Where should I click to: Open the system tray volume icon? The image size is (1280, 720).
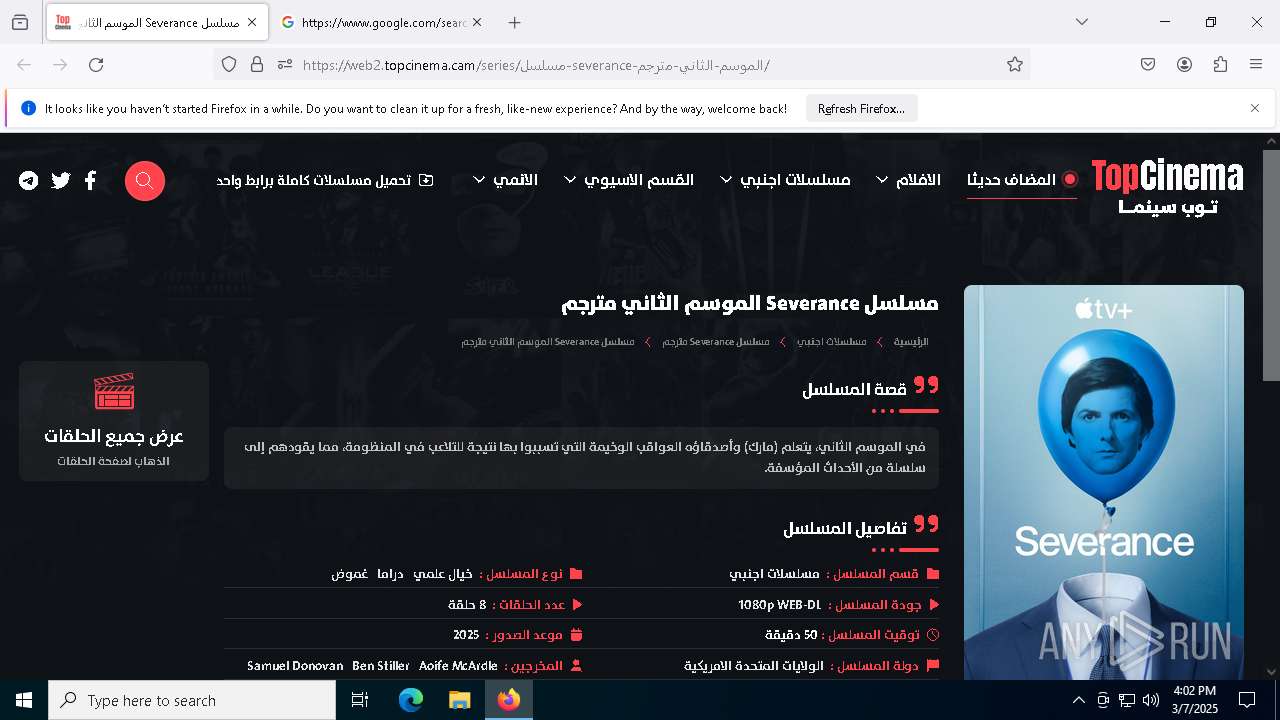(1151, 701)
